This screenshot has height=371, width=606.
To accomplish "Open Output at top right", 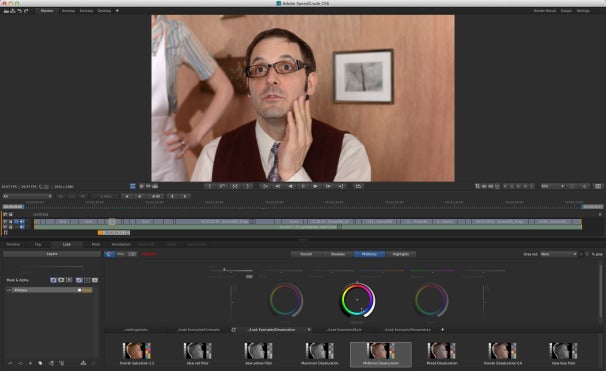I will point(566,11).
